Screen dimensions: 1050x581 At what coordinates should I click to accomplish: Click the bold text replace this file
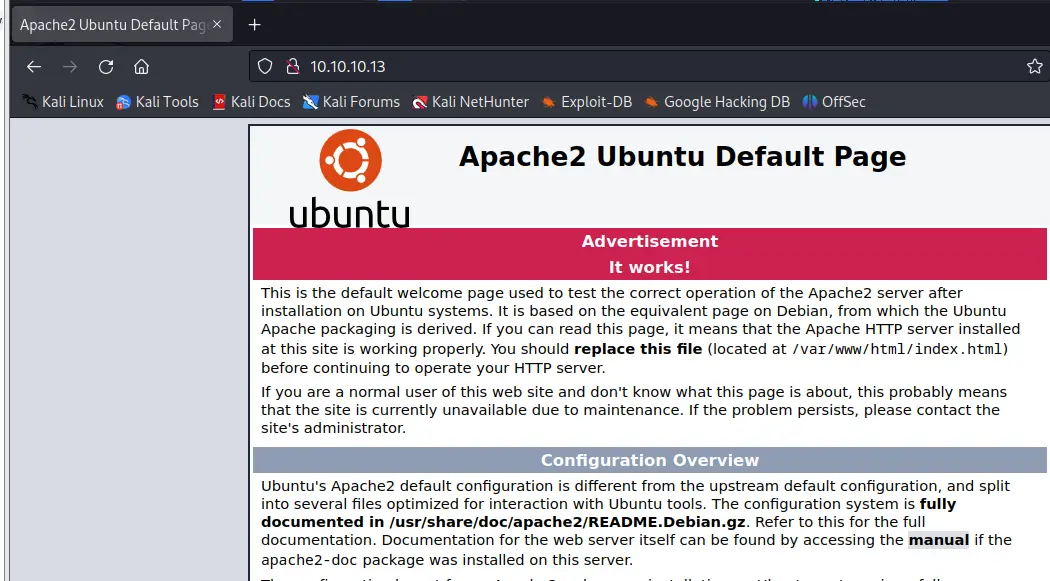pyautogui.click(x=638, y=349)
